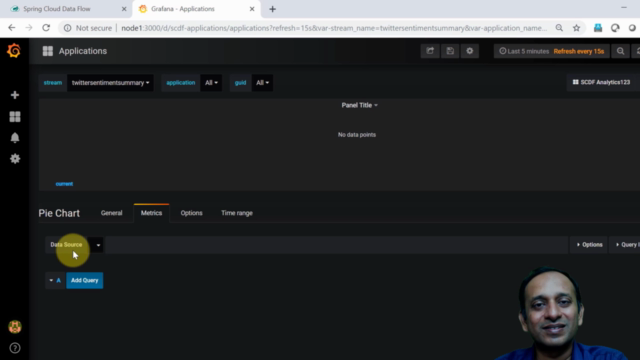The width and height of the screenshot is (640, 360).
Task: Click the Add Query button
Action: click(84, 280)
